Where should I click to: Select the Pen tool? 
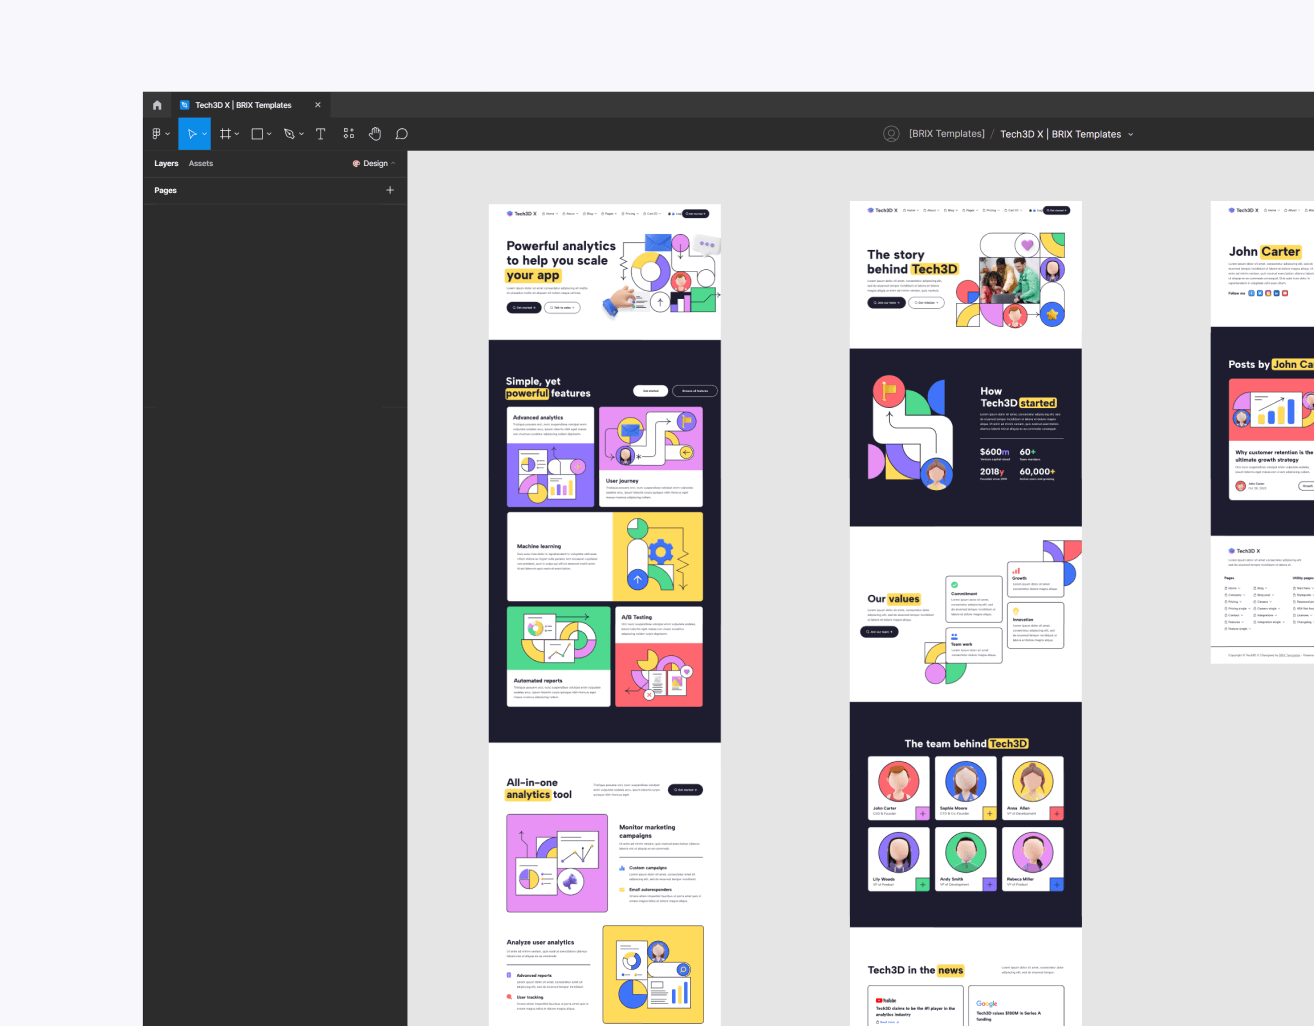(289, 134)
